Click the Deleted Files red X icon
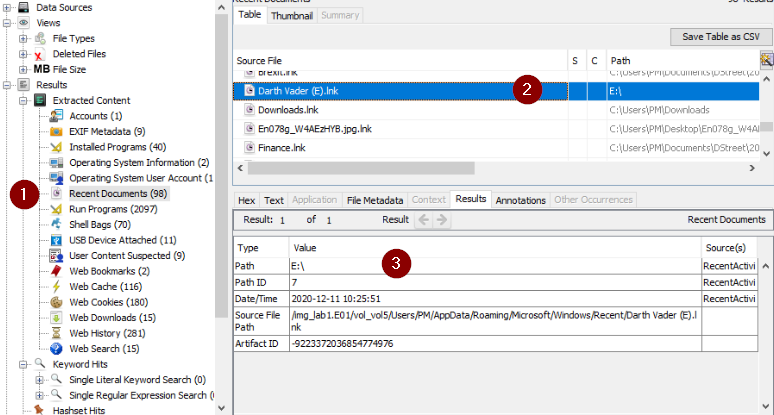 (40, 54)
